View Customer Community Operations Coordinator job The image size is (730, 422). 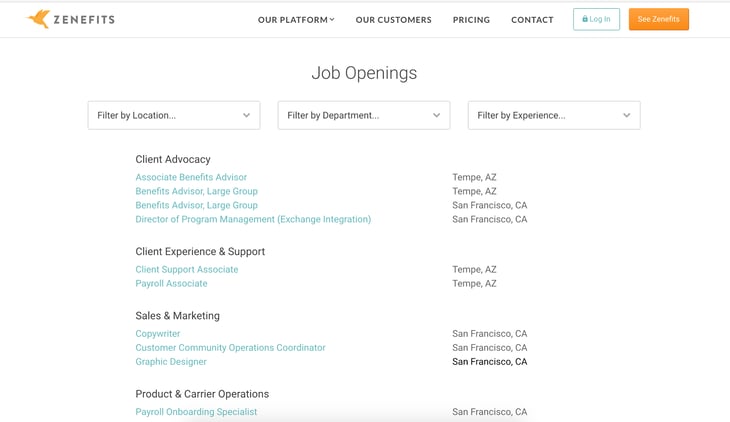230,348
